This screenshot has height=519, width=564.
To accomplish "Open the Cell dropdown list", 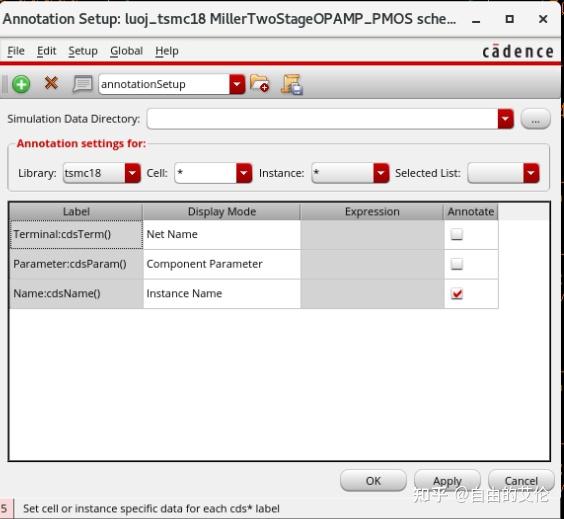I will [x=244, y=173].
